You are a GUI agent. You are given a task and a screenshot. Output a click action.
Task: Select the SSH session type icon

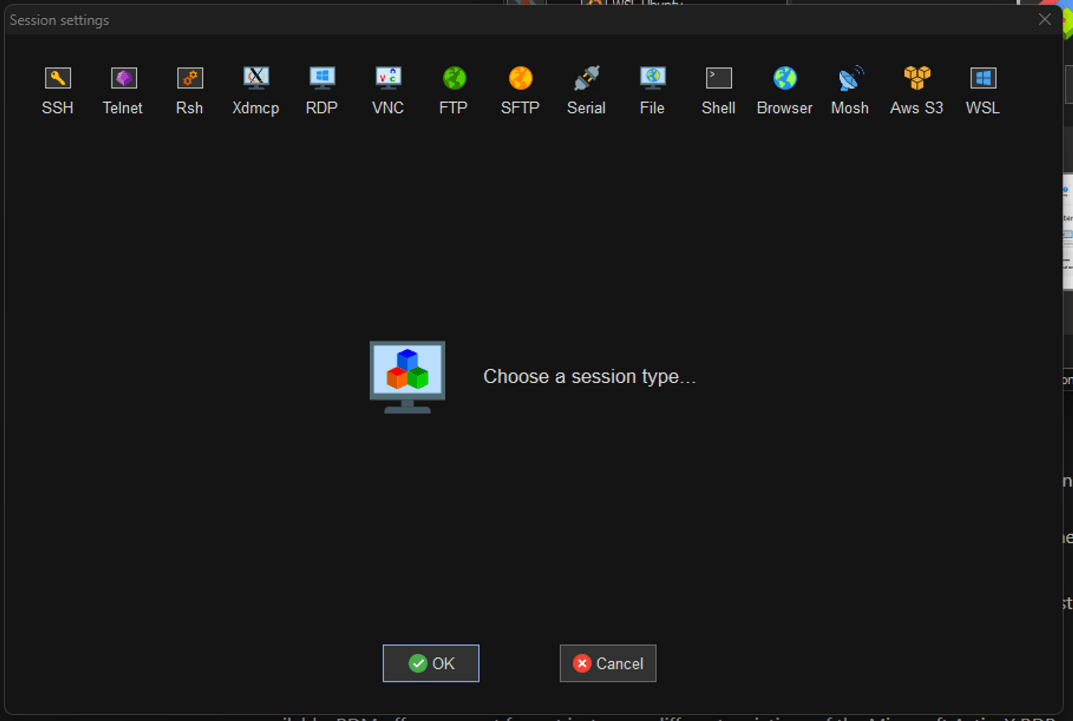58,79
